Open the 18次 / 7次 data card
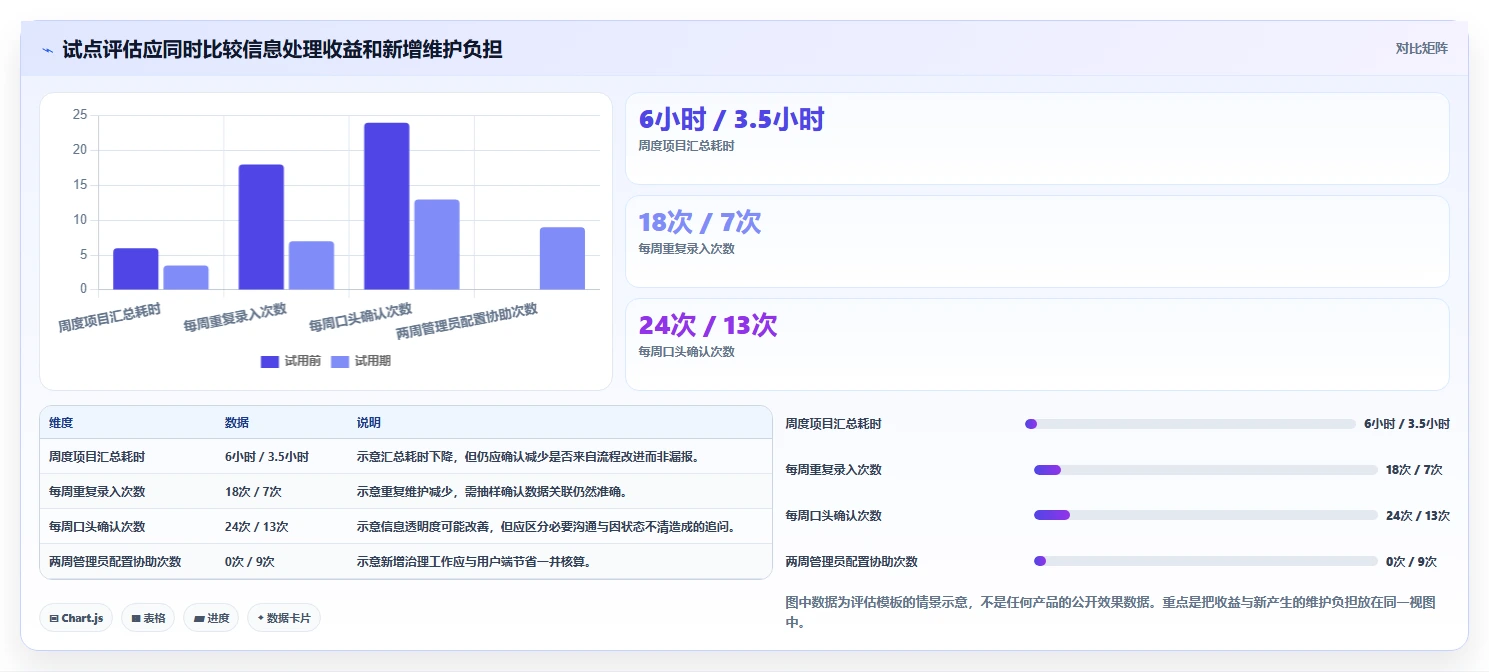This screenshot has height=672, width=1489. pyautogui.click(x=1037, y=241)
